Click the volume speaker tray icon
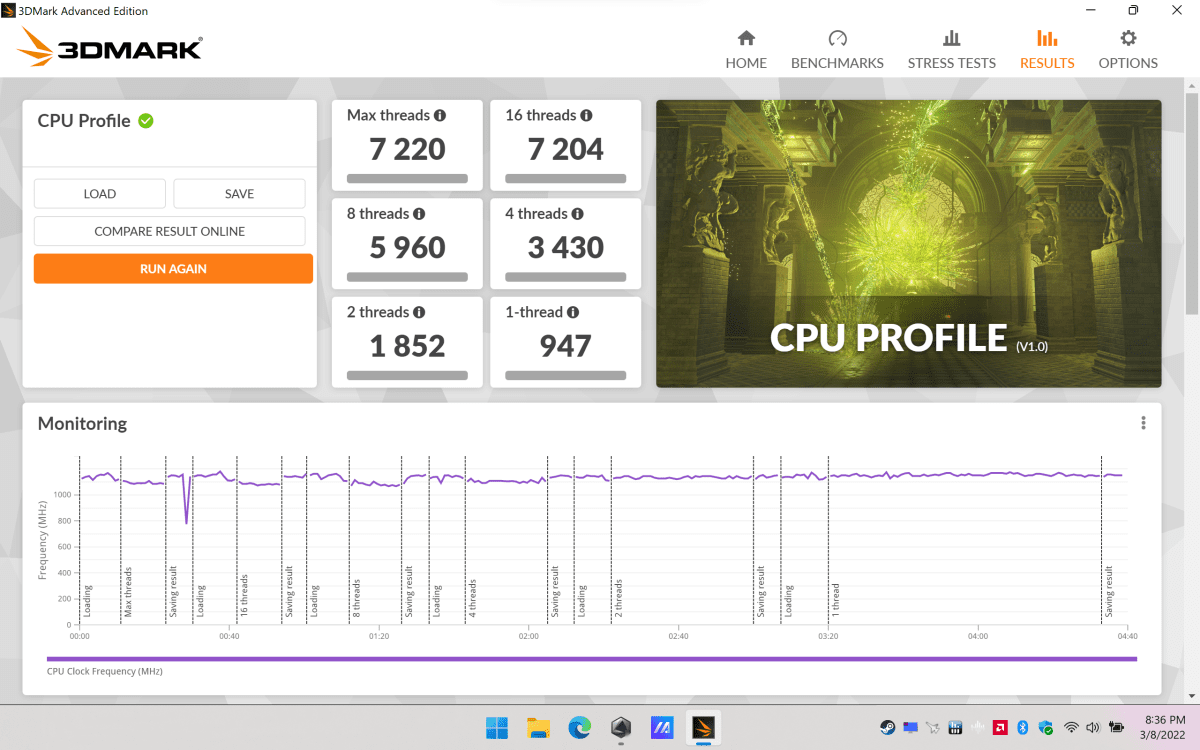The width and height of the screenshot is (1200, 750). click(1093, 727)
